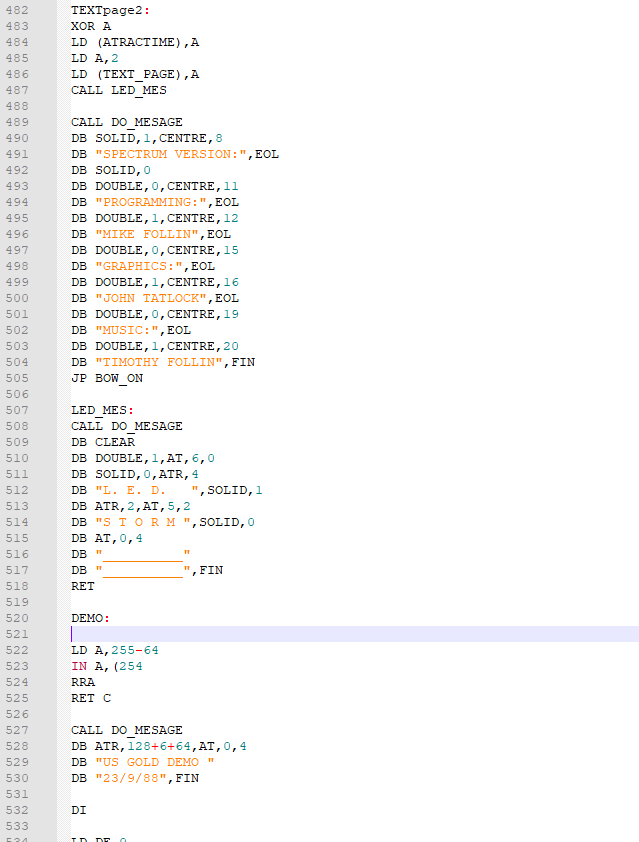
Task: Click the "MUSIC:" string
Action: pos(127,330)
